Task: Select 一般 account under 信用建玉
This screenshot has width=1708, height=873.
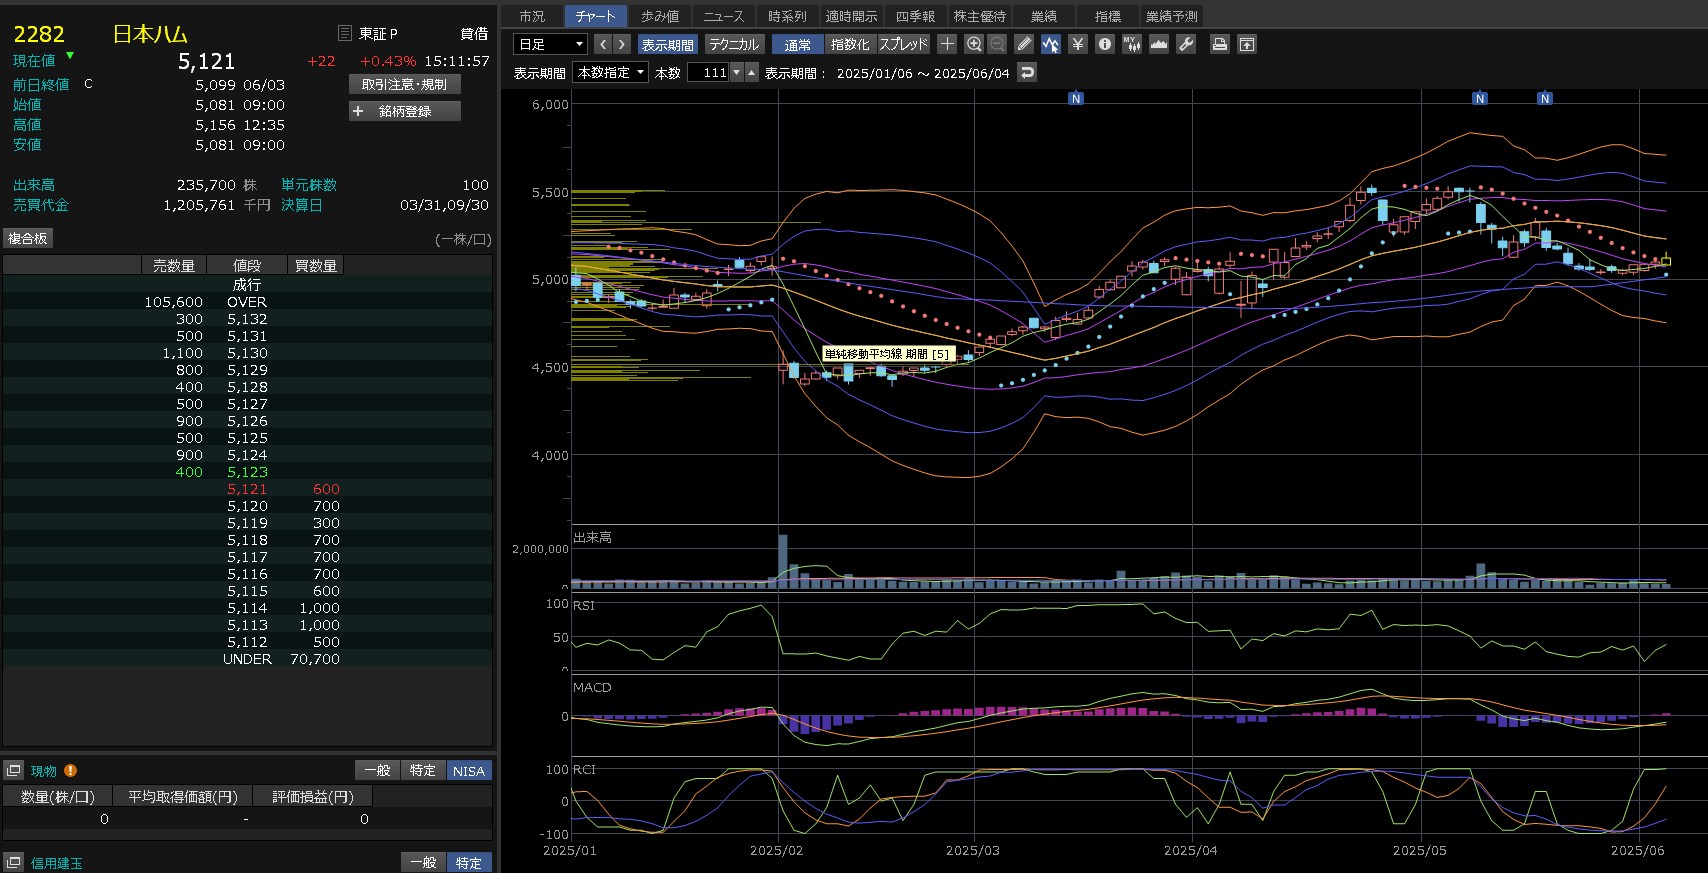Action: (423, 862)
